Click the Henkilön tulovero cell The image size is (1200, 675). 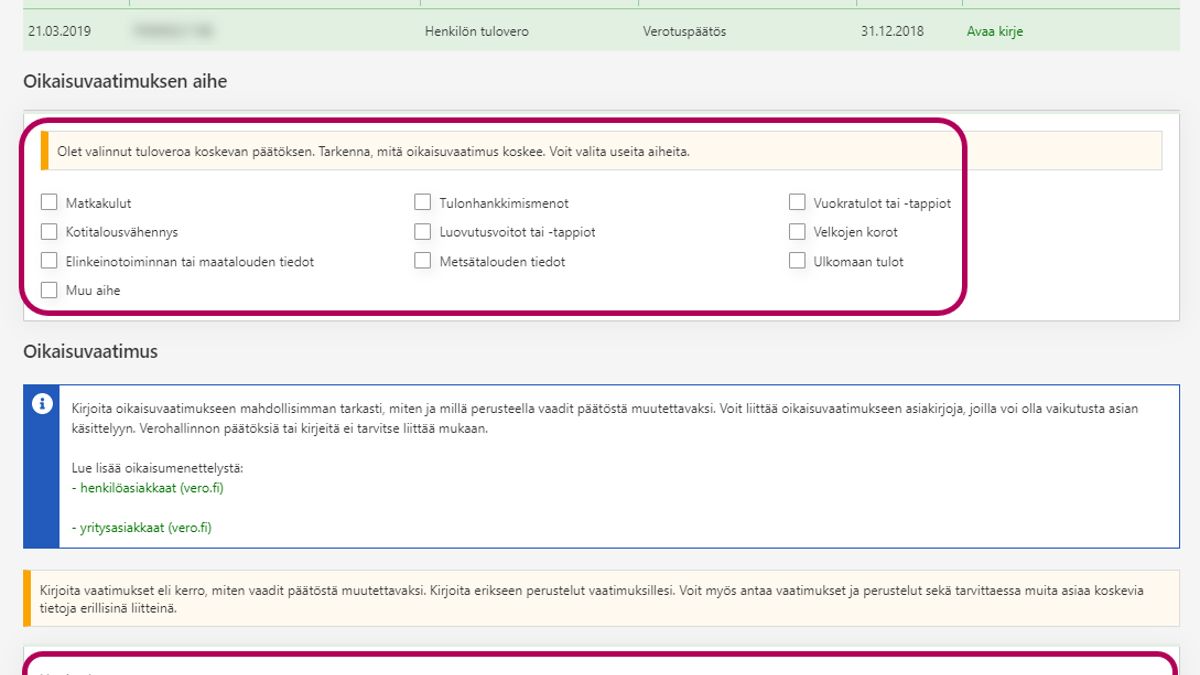pyautogui.click(x=476, y=31)
